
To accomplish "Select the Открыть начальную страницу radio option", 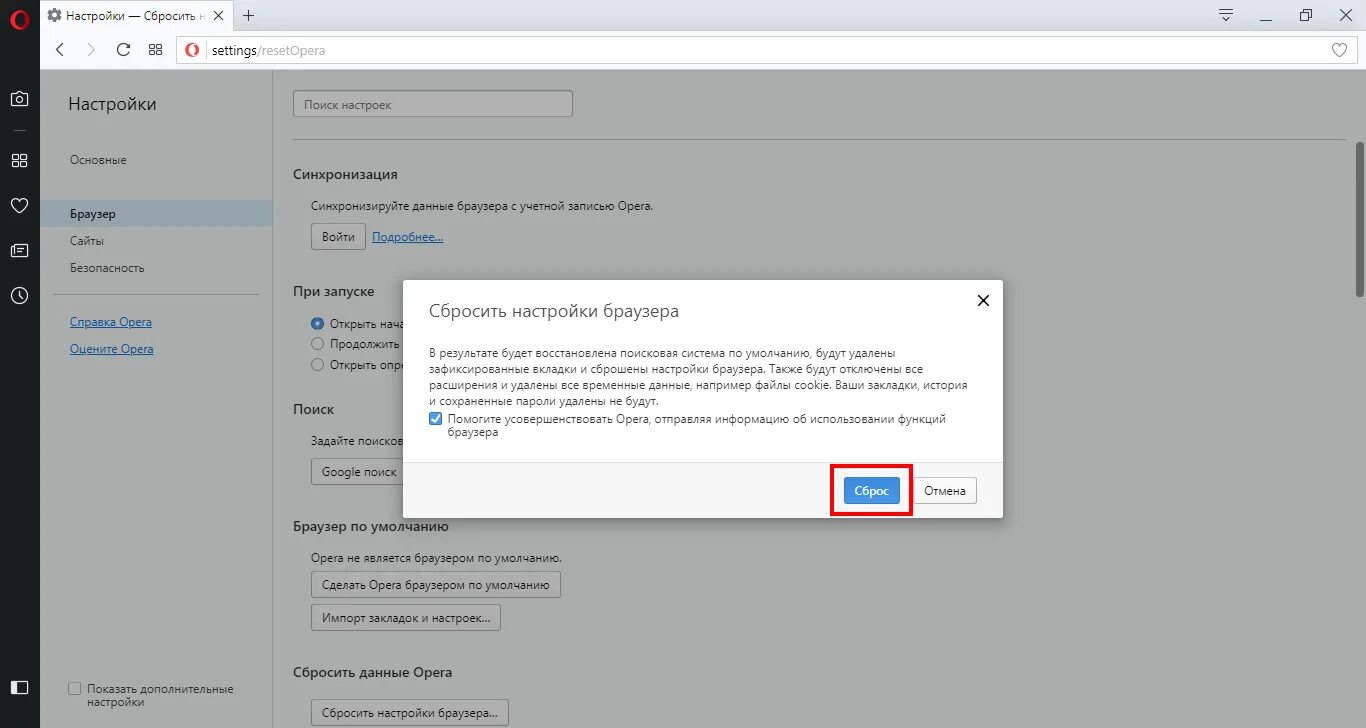I will click(318, 324).
